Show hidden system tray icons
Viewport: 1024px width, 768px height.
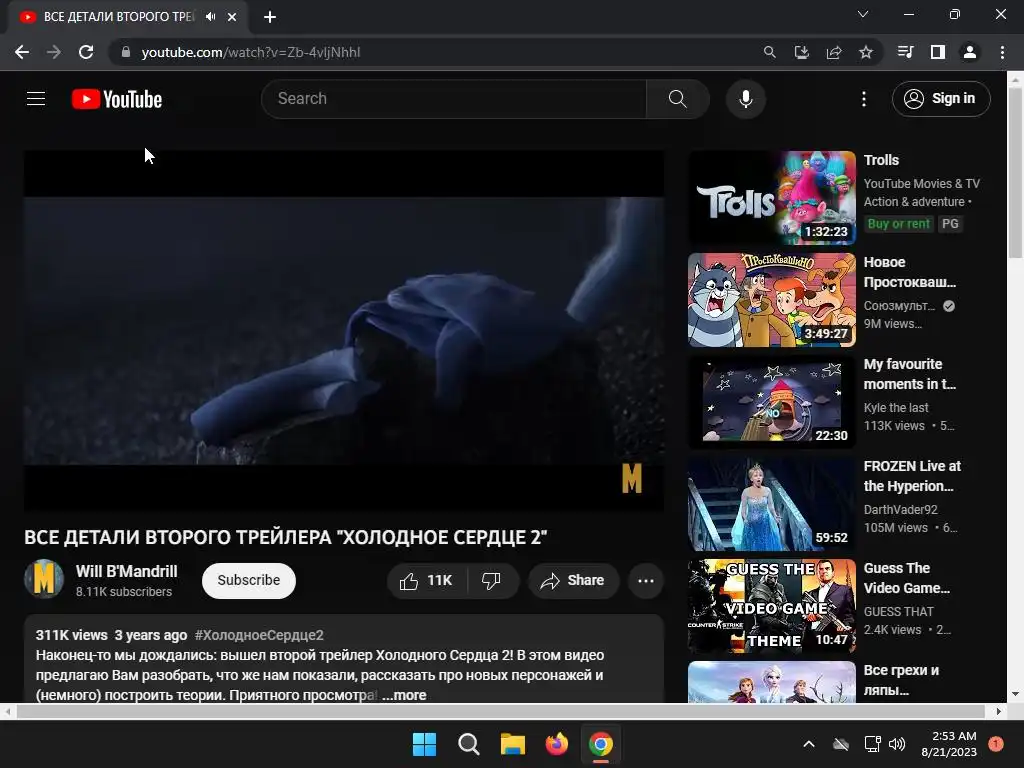pyautogui.click(x=808, y=744)
